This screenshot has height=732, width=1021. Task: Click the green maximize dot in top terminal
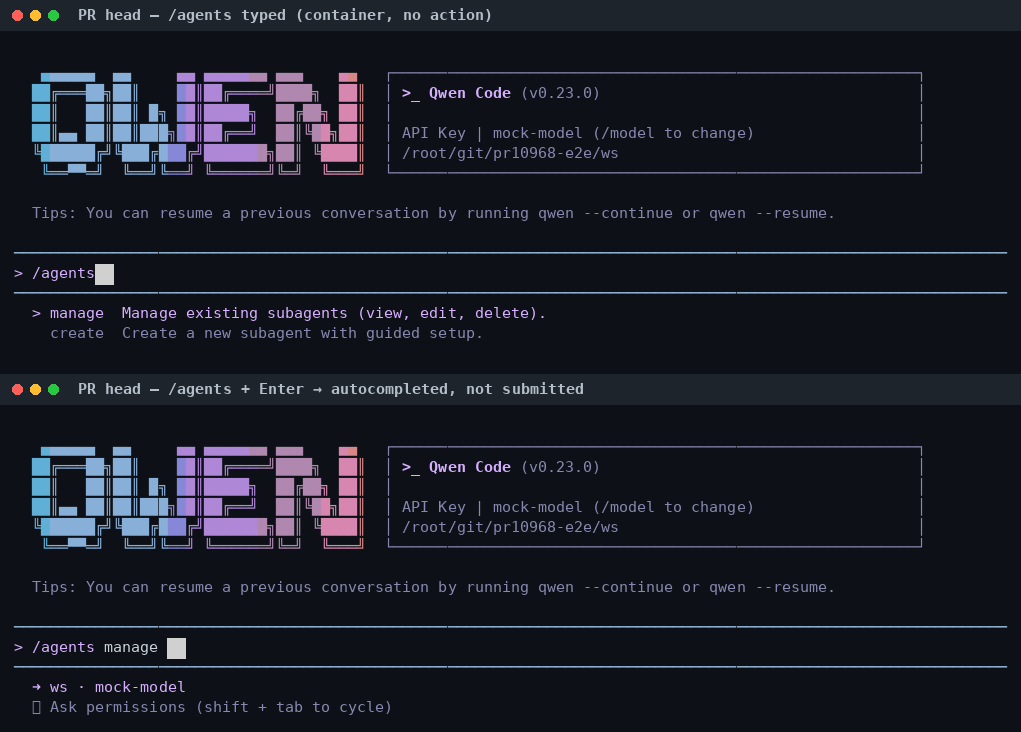(54, 16)
